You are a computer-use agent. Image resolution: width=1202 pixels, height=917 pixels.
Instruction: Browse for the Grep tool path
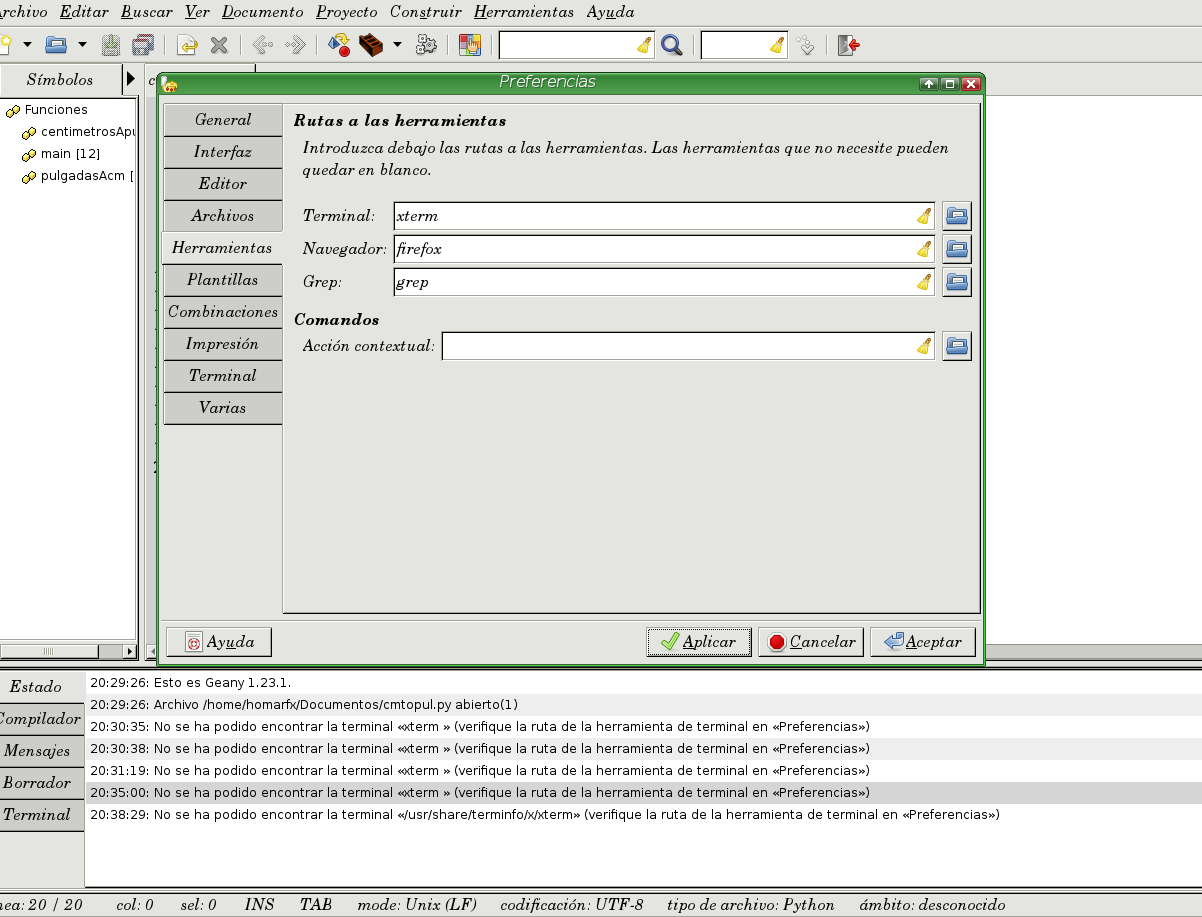pyautogui.click(x=957, y=282)
